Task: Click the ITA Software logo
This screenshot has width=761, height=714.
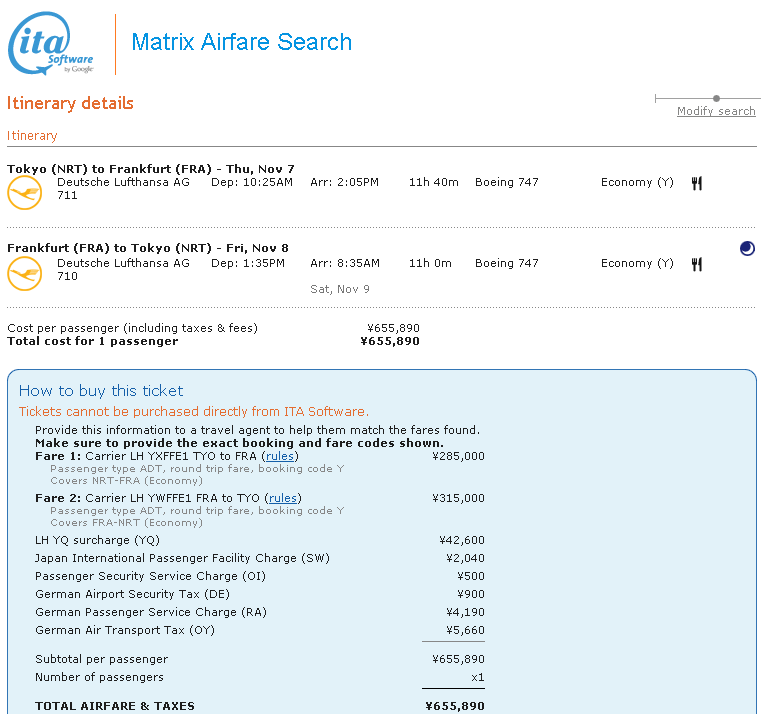Action: click(x=51, y=44)
